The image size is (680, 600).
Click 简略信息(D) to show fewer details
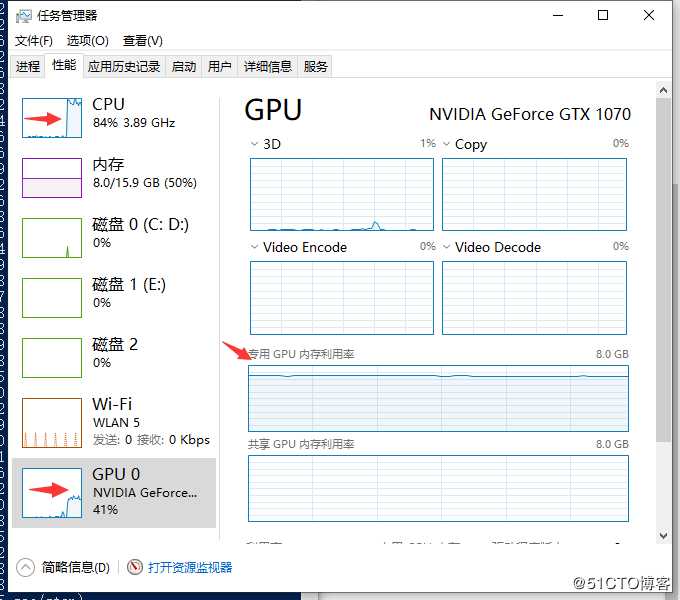(76, 567)
